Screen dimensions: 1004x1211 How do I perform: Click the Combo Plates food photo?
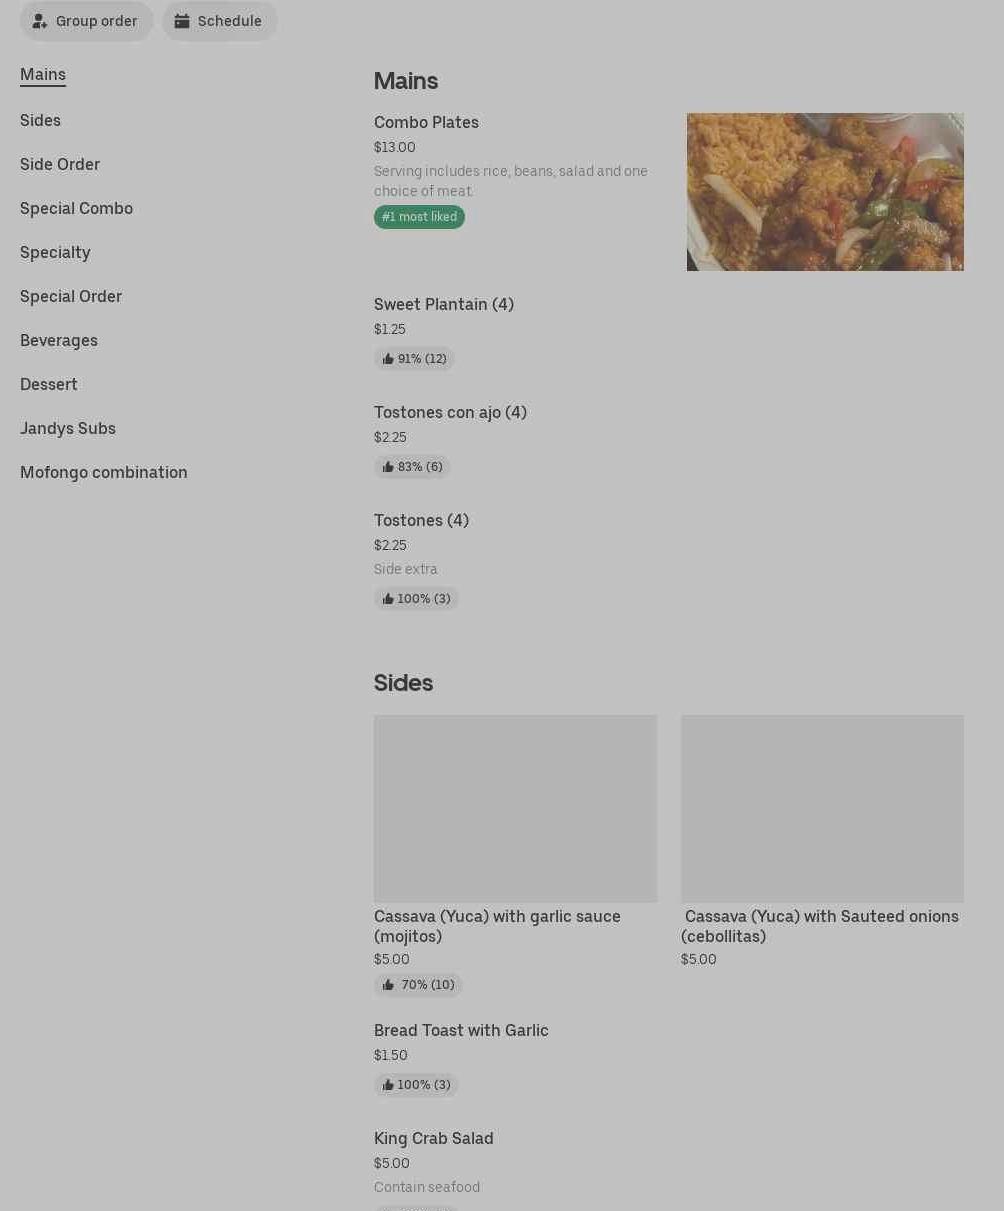click(x=825, y=192)
